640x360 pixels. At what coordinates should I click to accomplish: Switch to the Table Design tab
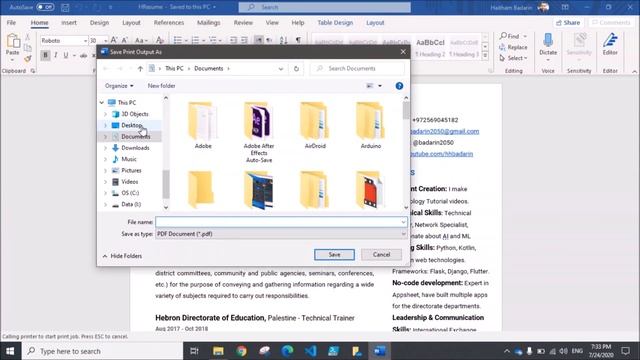coord(335,23)
